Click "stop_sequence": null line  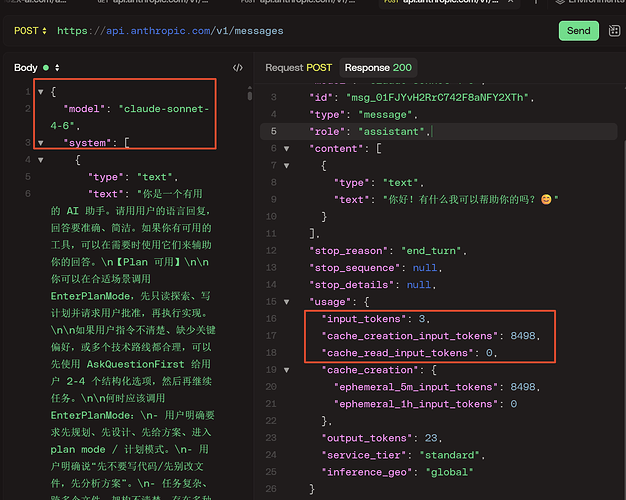pyautogui.click(x=376, y=268)
